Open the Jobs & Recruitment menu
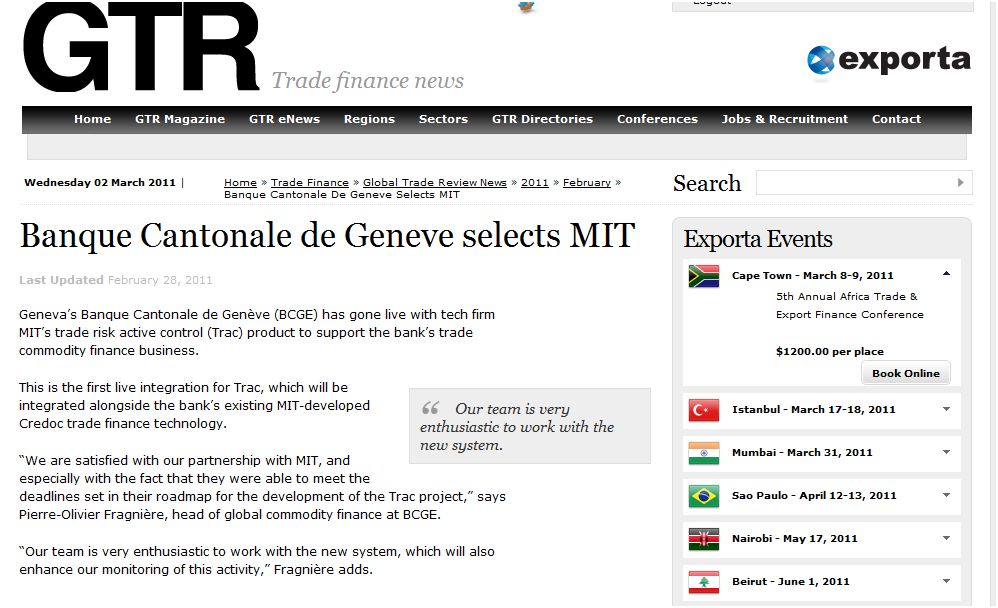 tap(785, 119)
